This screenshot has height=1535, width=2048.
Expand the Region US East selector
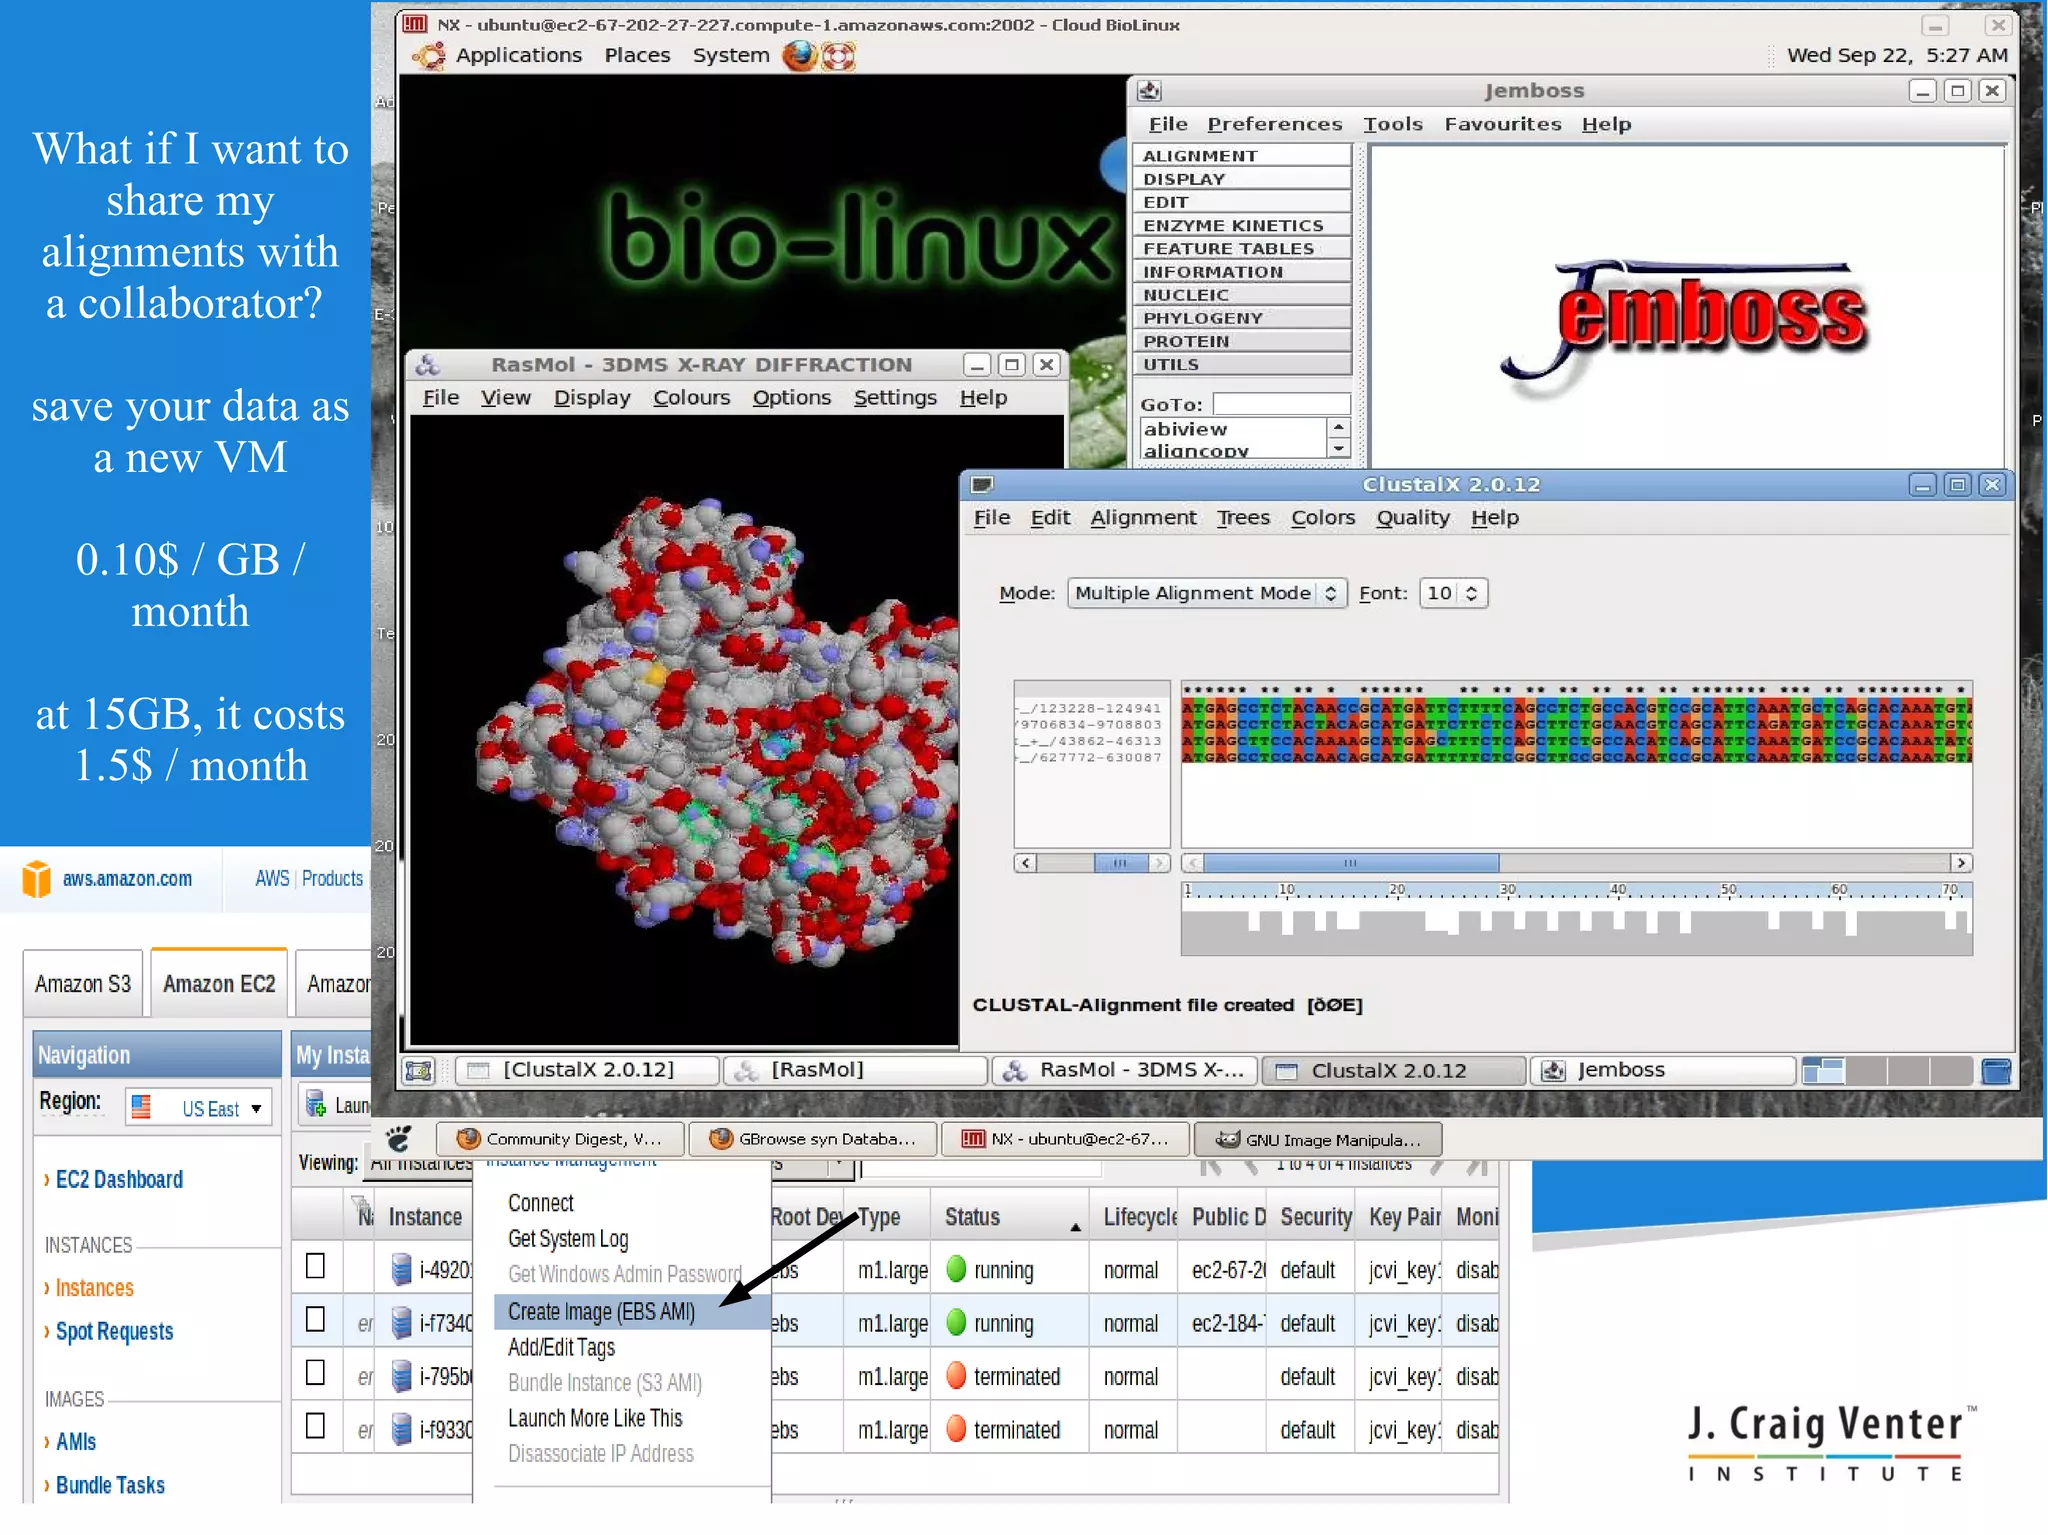point(199,1108)
